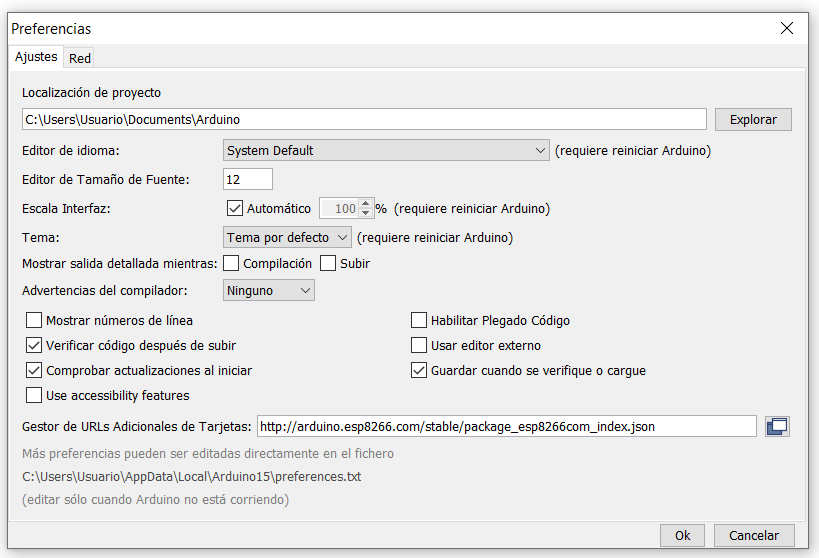Expand the Tema por defecto dropdown
Viewport: 819px width, 558px height.
pyautogui.click(x=288, y=238)
